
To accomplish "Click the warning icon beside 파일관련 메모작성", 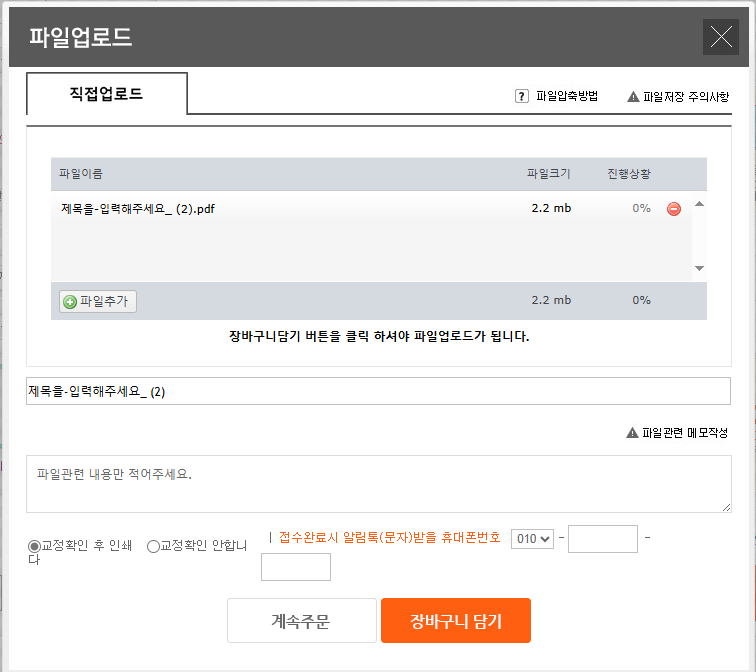I will (x=632, y=433).
